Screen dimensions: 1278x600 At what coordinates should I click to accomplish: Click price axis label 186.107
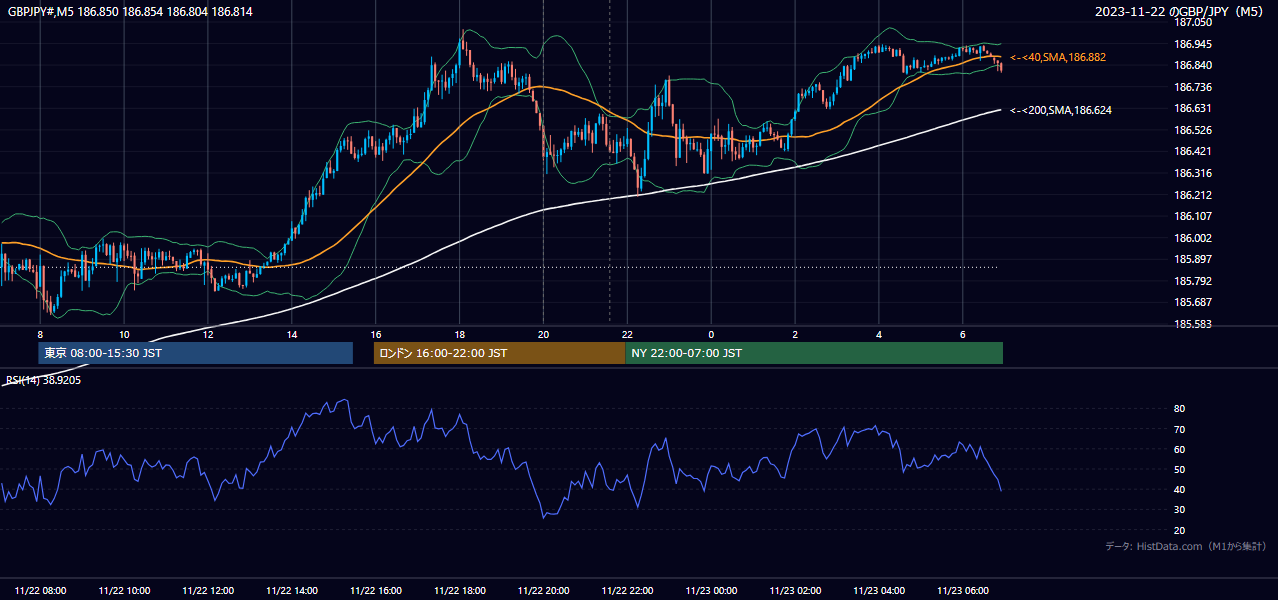coord(1193,216)
